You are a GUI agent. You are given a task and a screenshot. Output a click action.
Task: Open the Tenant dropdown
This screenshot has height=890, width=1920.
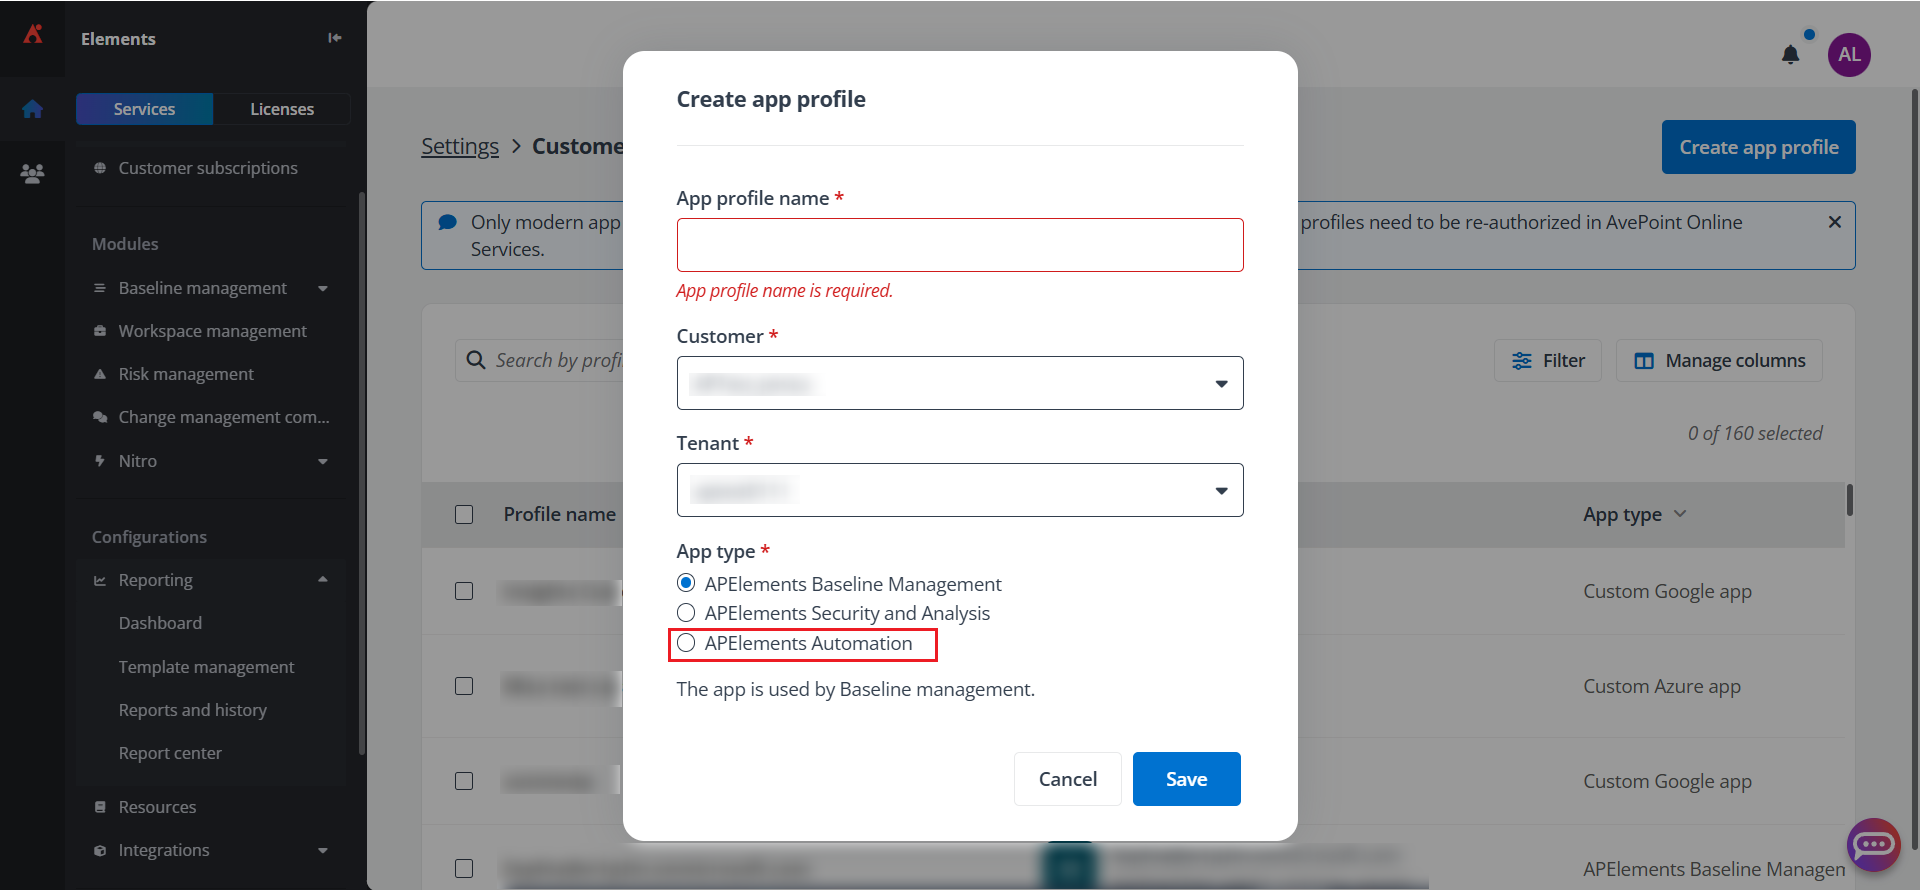959,490
